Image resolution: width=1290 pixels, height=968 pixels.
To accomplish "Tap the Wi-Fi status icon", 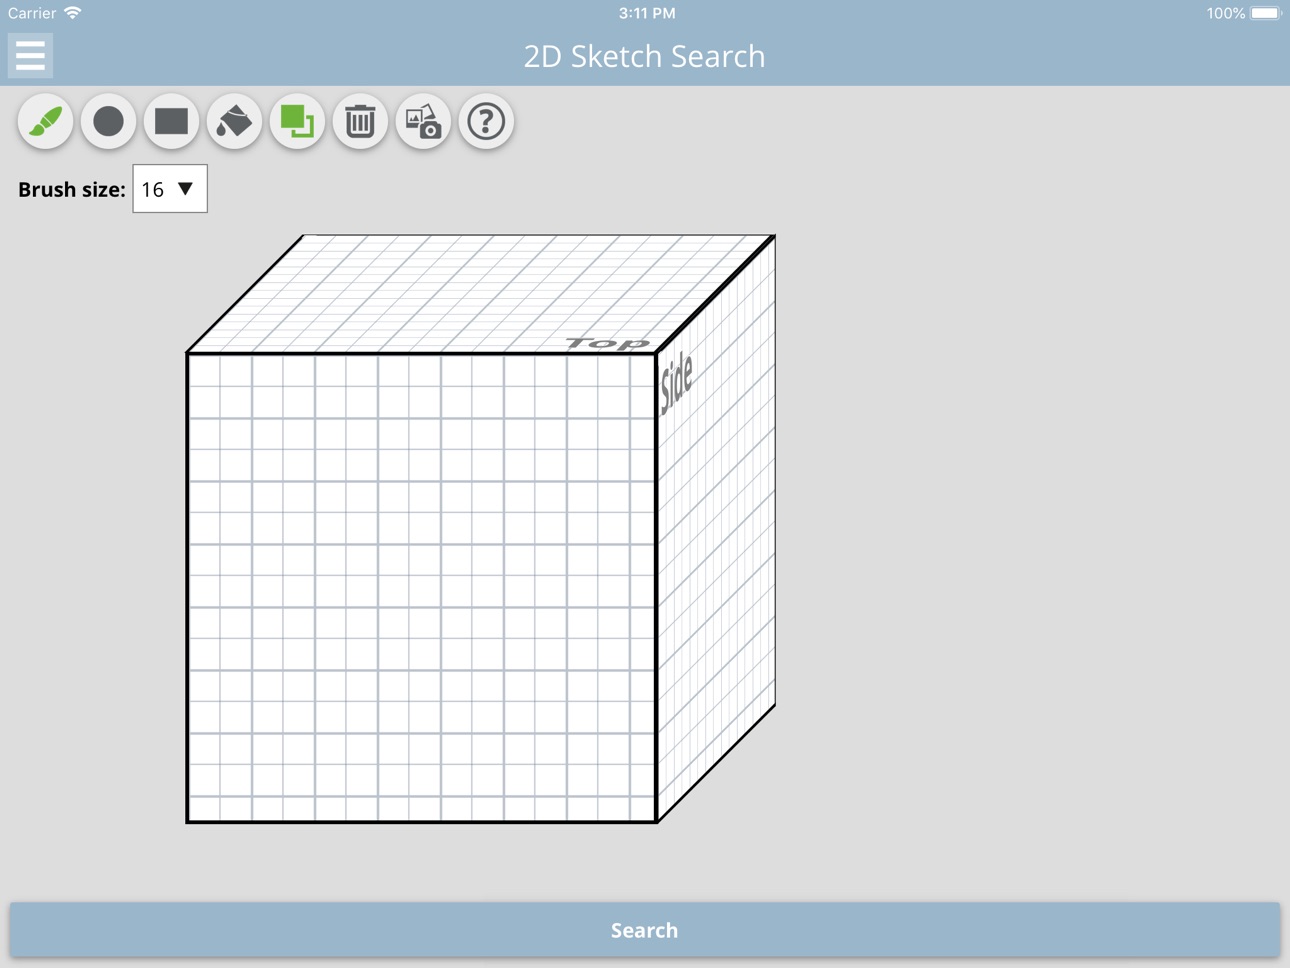I will tap(73, 13).
